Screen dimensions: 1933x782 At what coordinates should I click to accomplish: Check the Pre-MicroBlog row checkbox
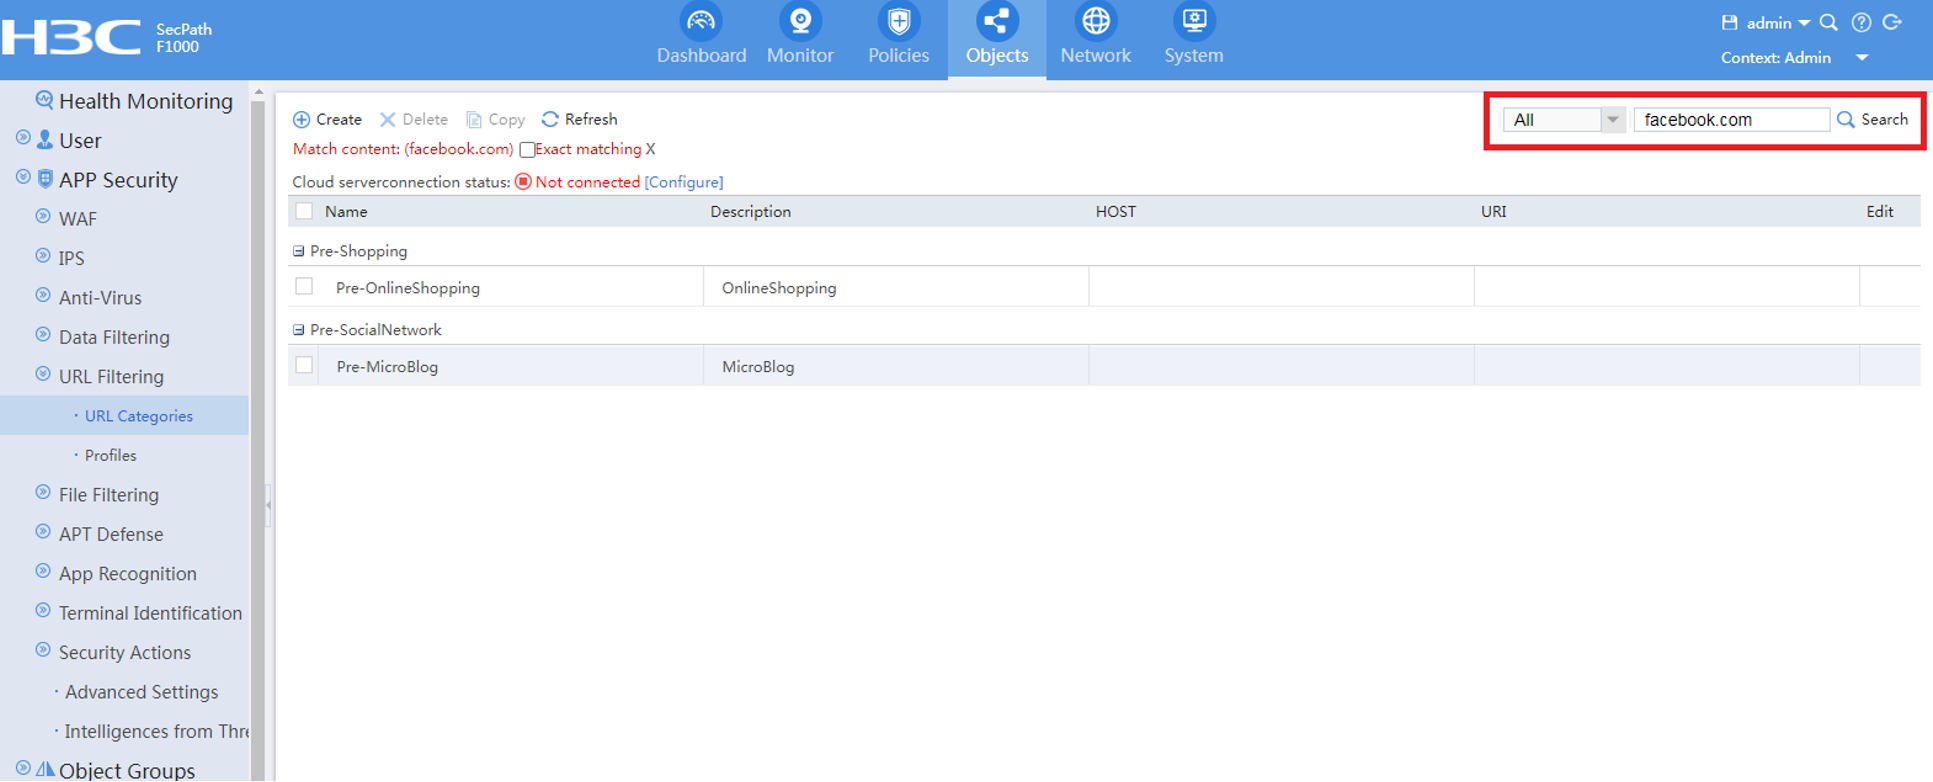(304, 366)
